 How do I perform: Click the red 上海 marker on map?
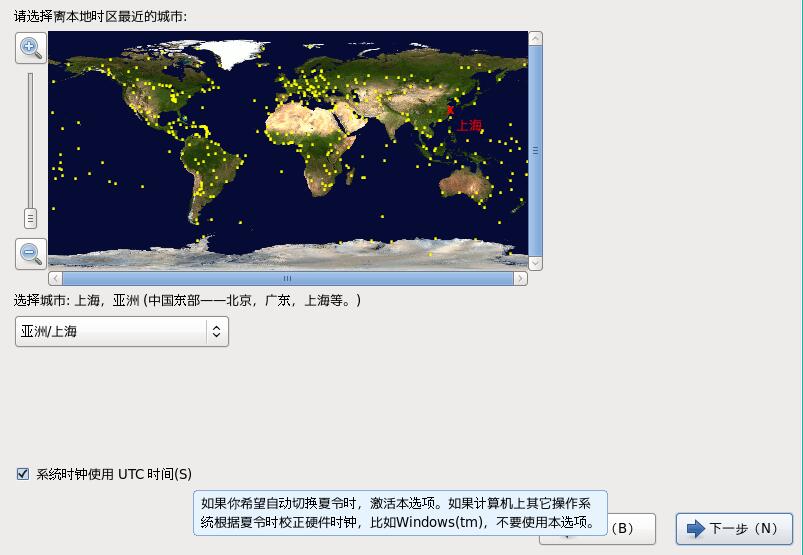pyautogui.click(x=450, y=110)
